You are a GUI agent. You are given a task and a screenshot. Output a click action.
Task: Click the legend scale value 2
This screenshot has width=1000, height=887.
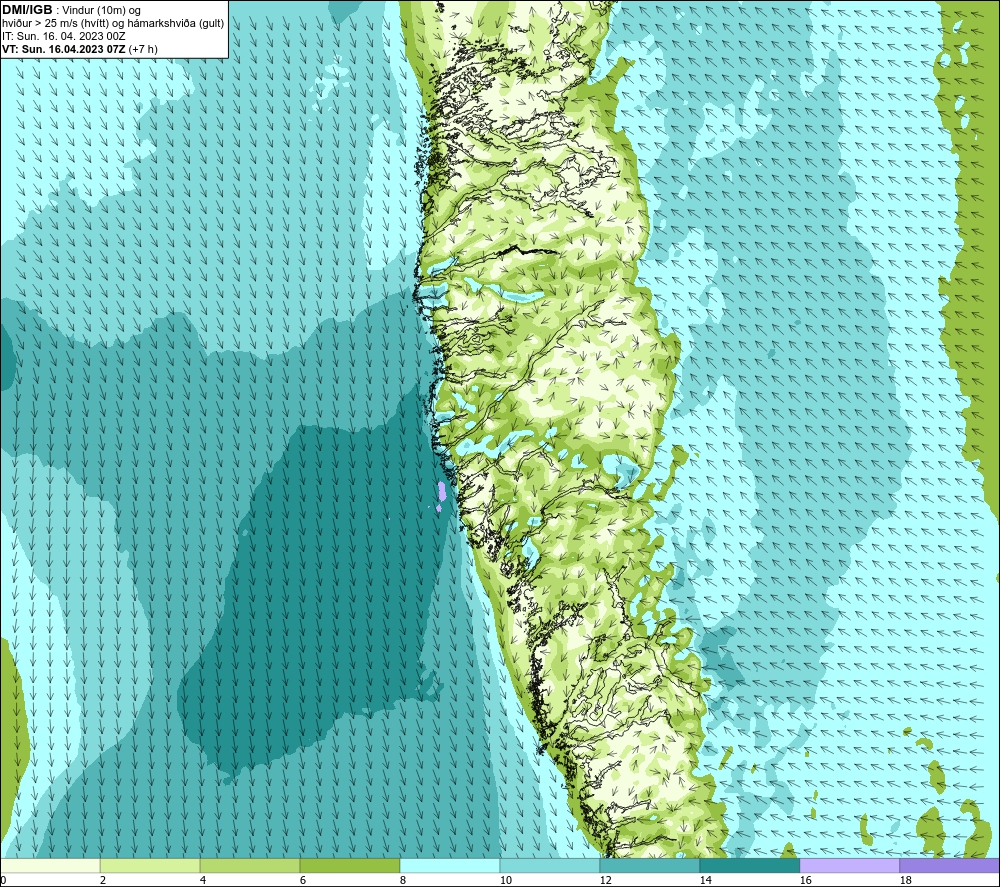[103, 880]
